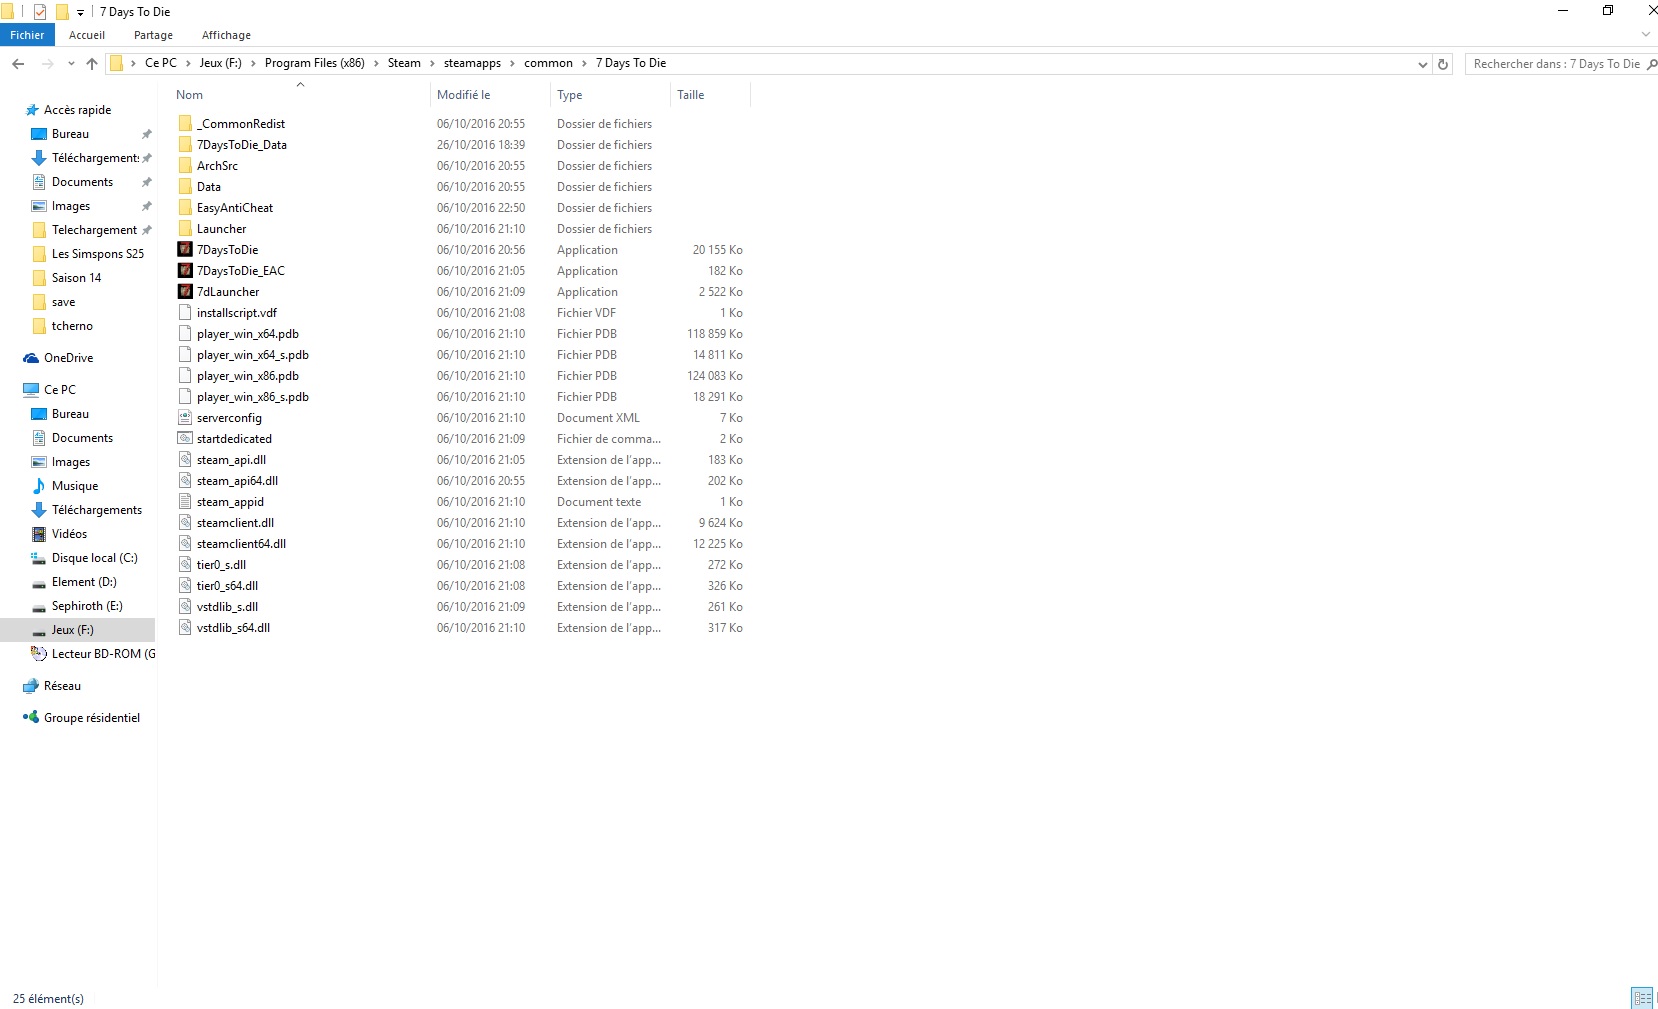1658x1009 pixels.
Task: Click Program Files (x86) in address bar
Action: (x=314, y=63)
